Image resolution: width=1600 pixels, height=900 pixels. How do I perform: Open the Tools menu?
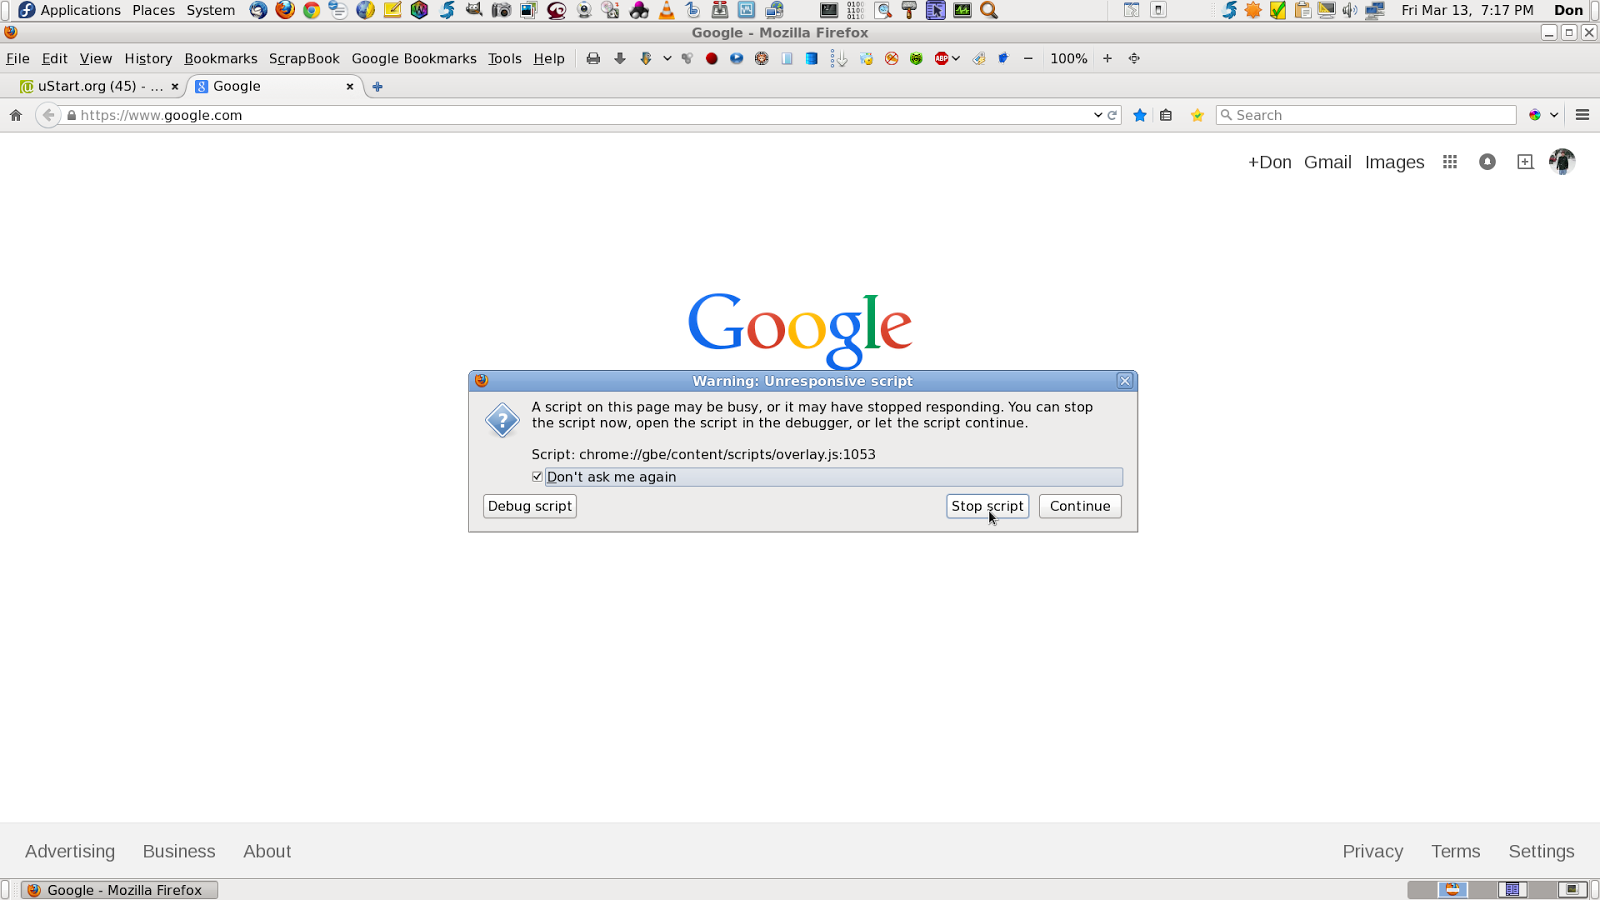pos(505,59)
